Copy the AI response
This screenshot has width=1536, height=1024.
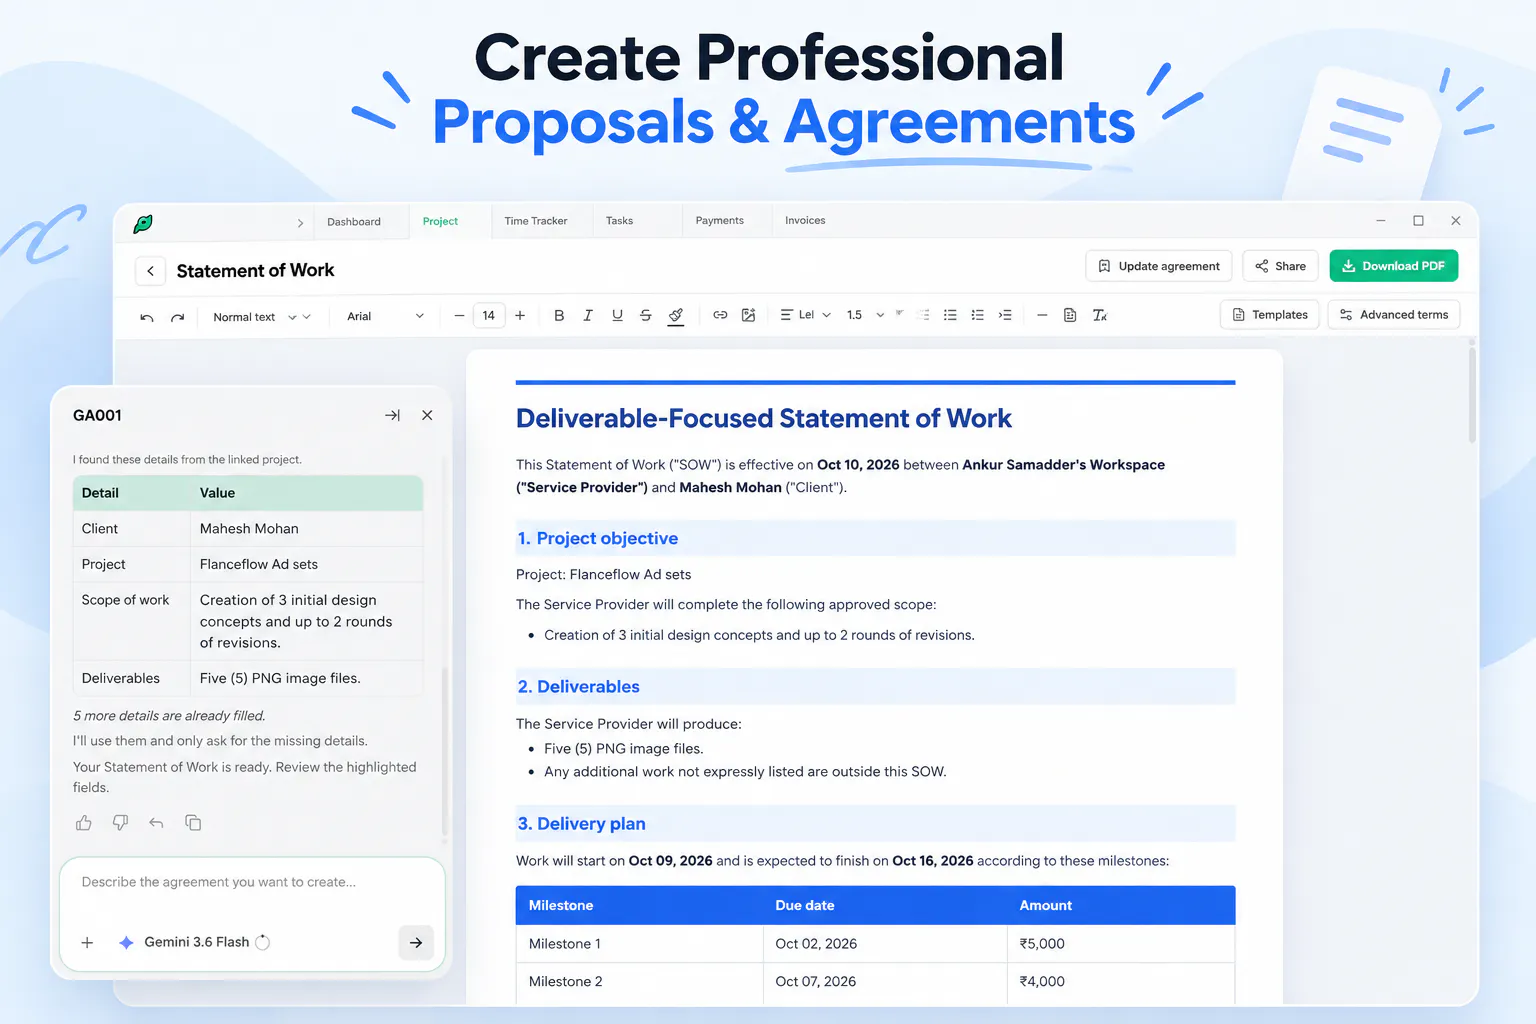click(x=193, y=823)
